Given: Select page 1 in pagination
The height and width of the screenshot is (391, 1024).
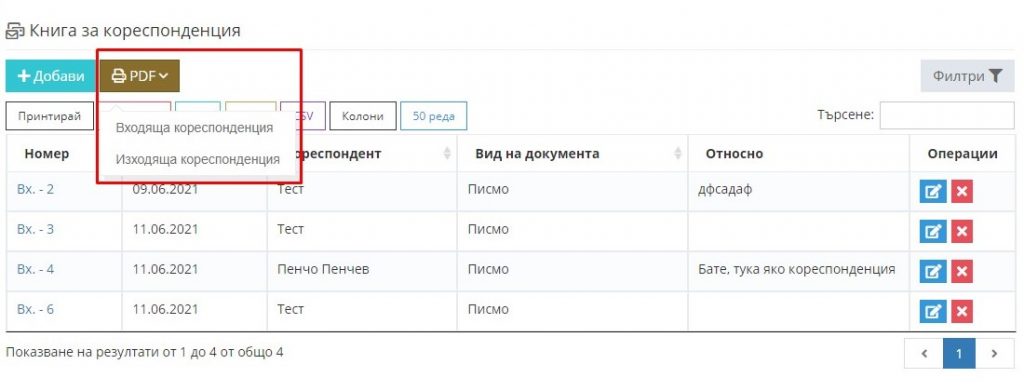Looking at the screenshot, I should coord(959,354).
